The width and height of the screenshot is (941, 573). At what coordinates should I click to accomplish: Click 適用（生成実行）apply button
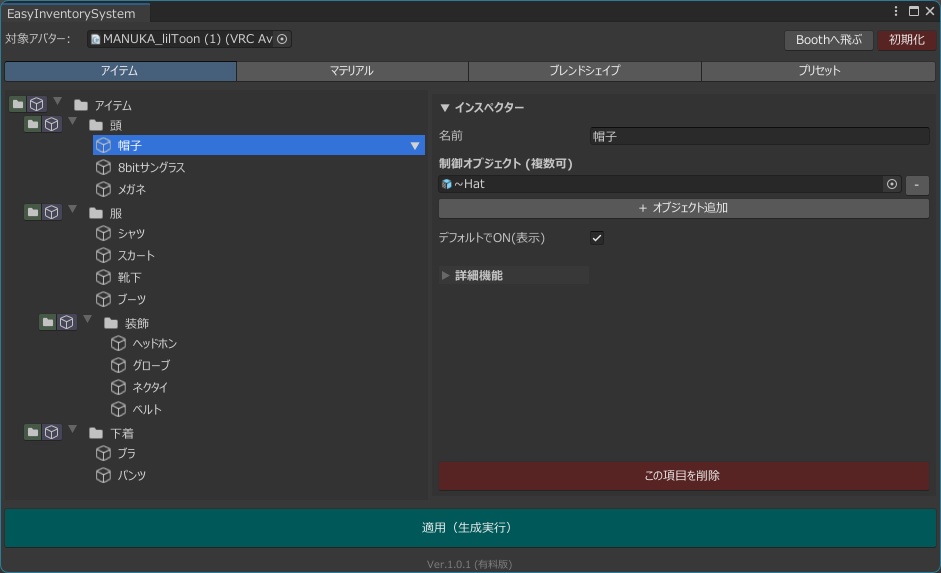tap(470, 528)
